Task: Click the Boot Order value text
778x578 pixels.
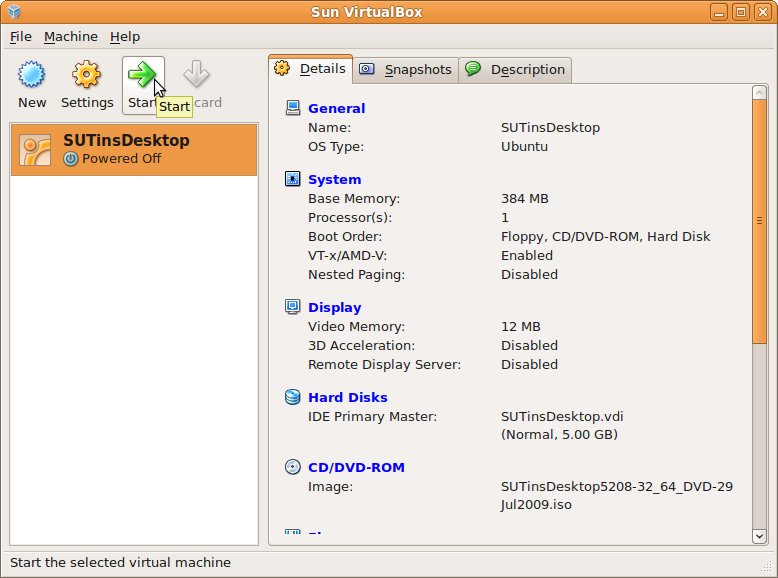Action: [605, 237]
